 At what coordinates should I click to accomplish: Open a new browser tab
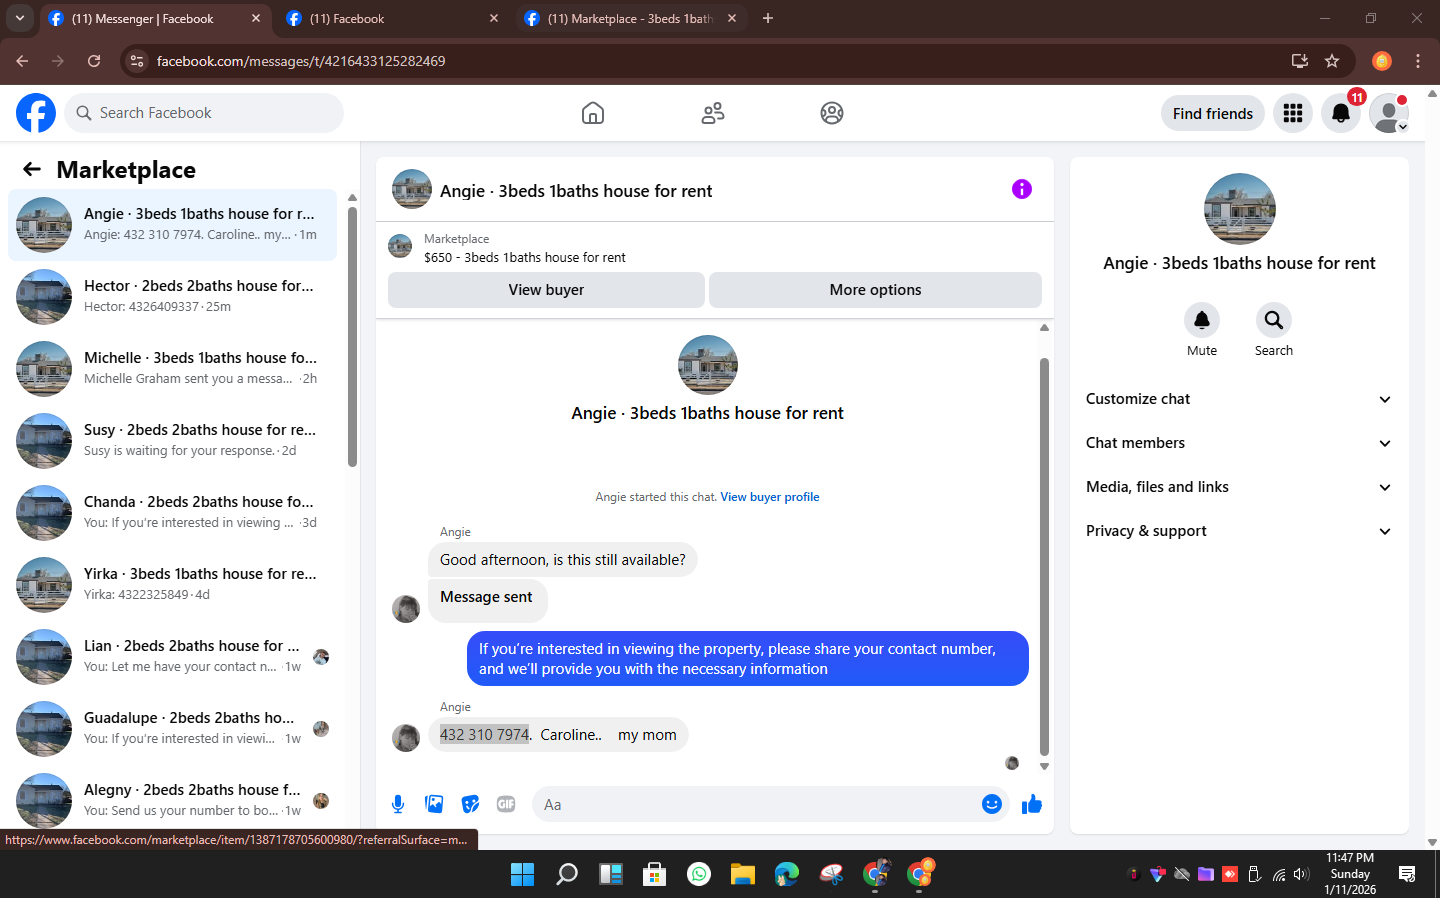768,18
